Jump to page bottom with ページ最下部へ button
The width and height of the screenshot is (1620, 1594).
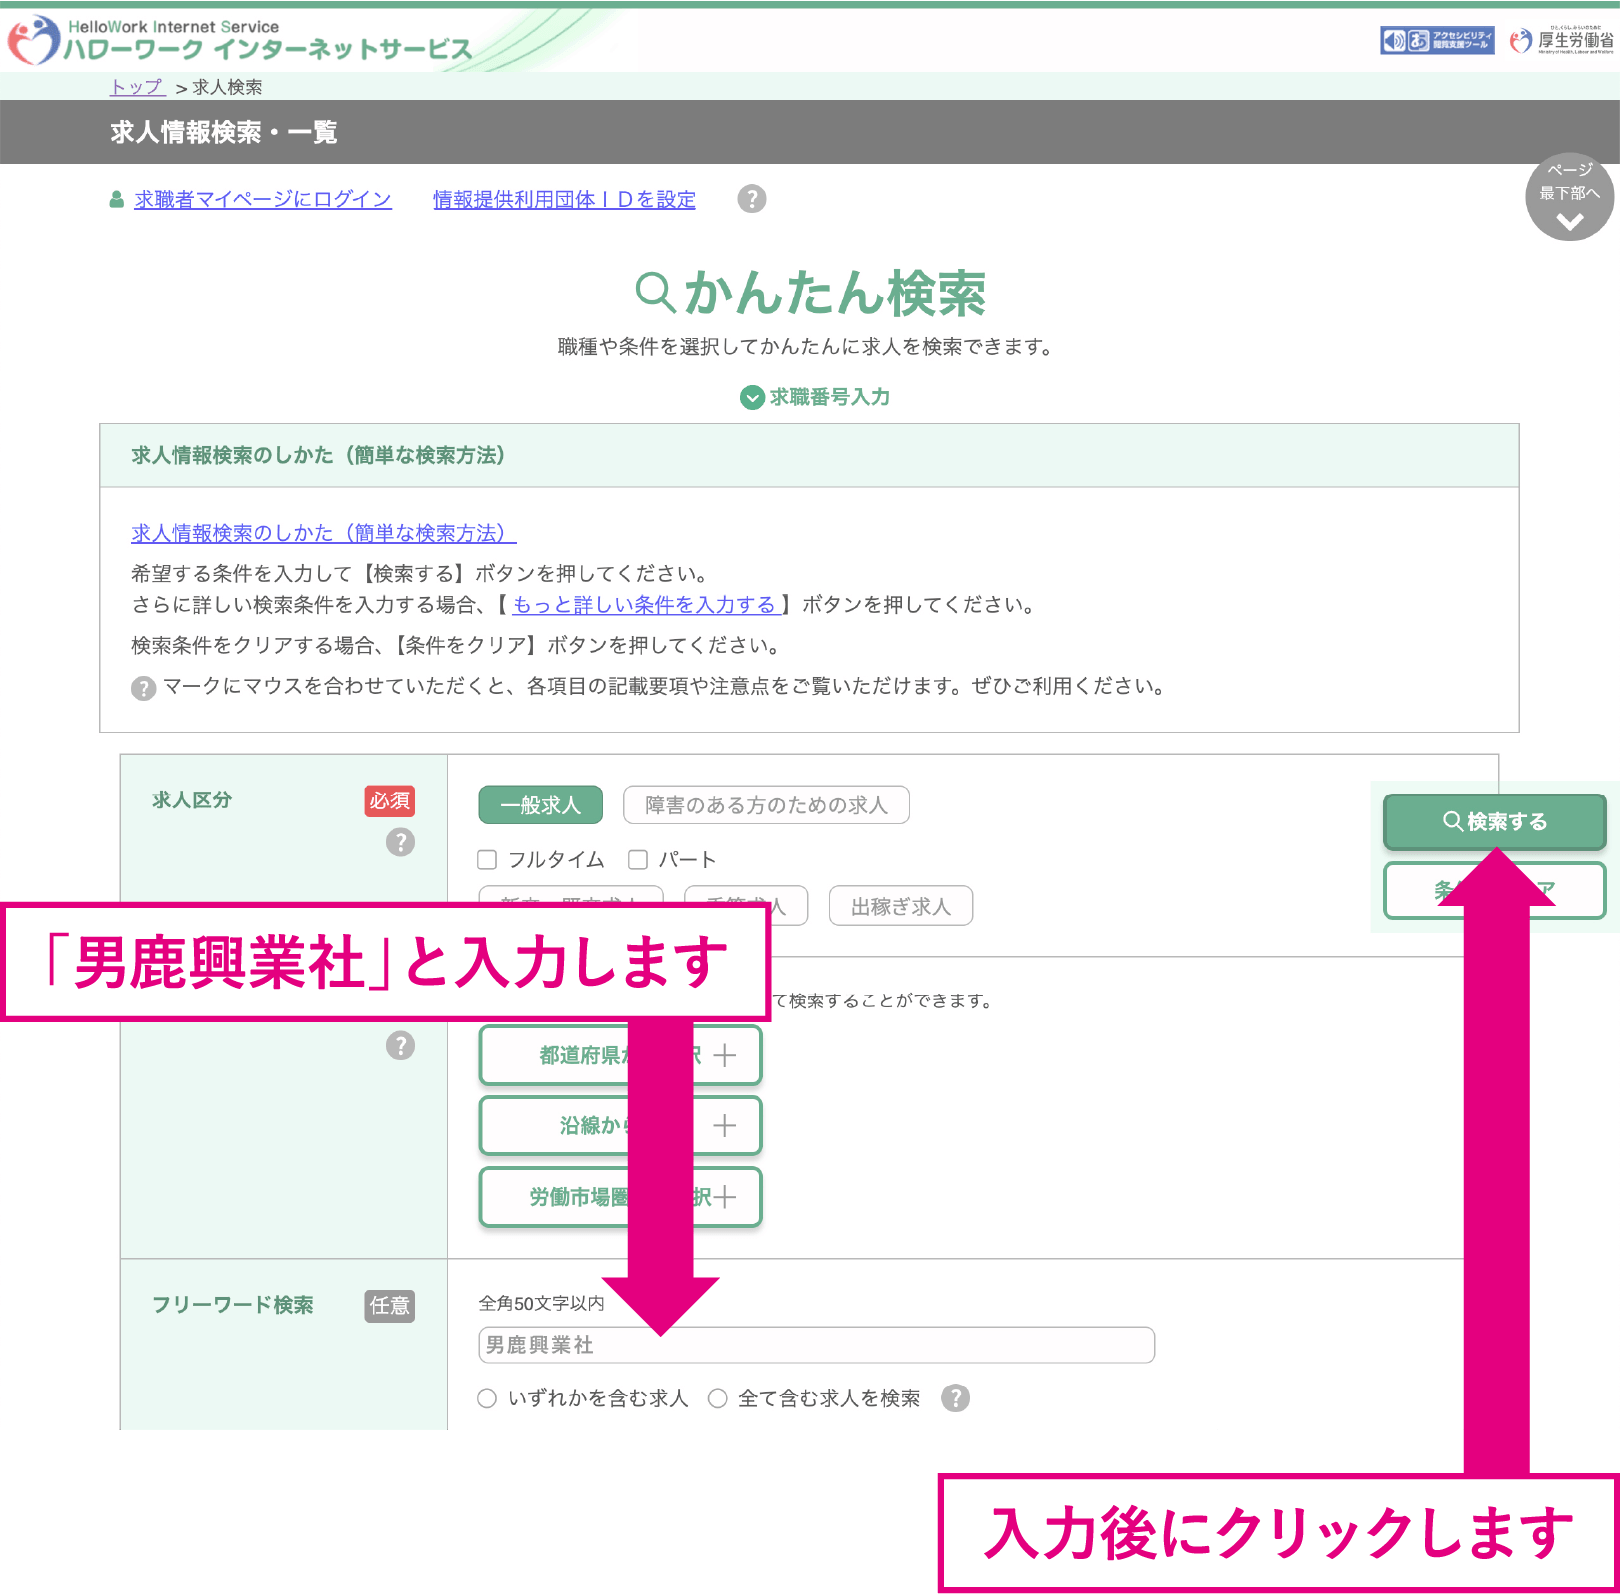click(x=1569, y=197)
